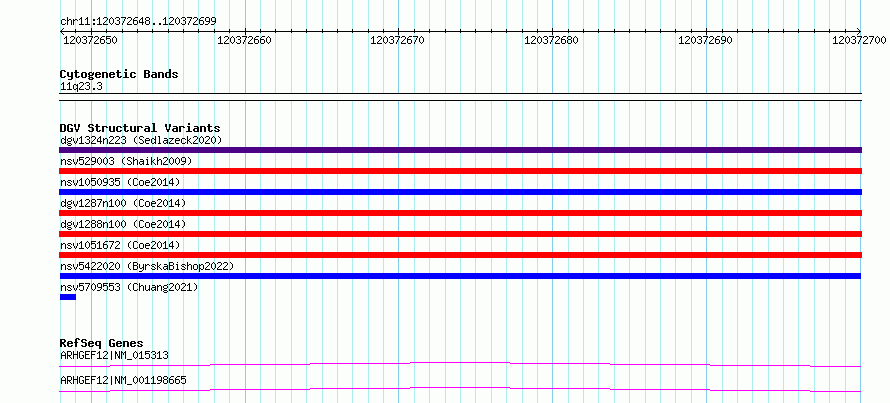Open variant dgv1324n223 (Sedlazeck2020) label
The image size is (890, 403).
(x=141, y=140)
